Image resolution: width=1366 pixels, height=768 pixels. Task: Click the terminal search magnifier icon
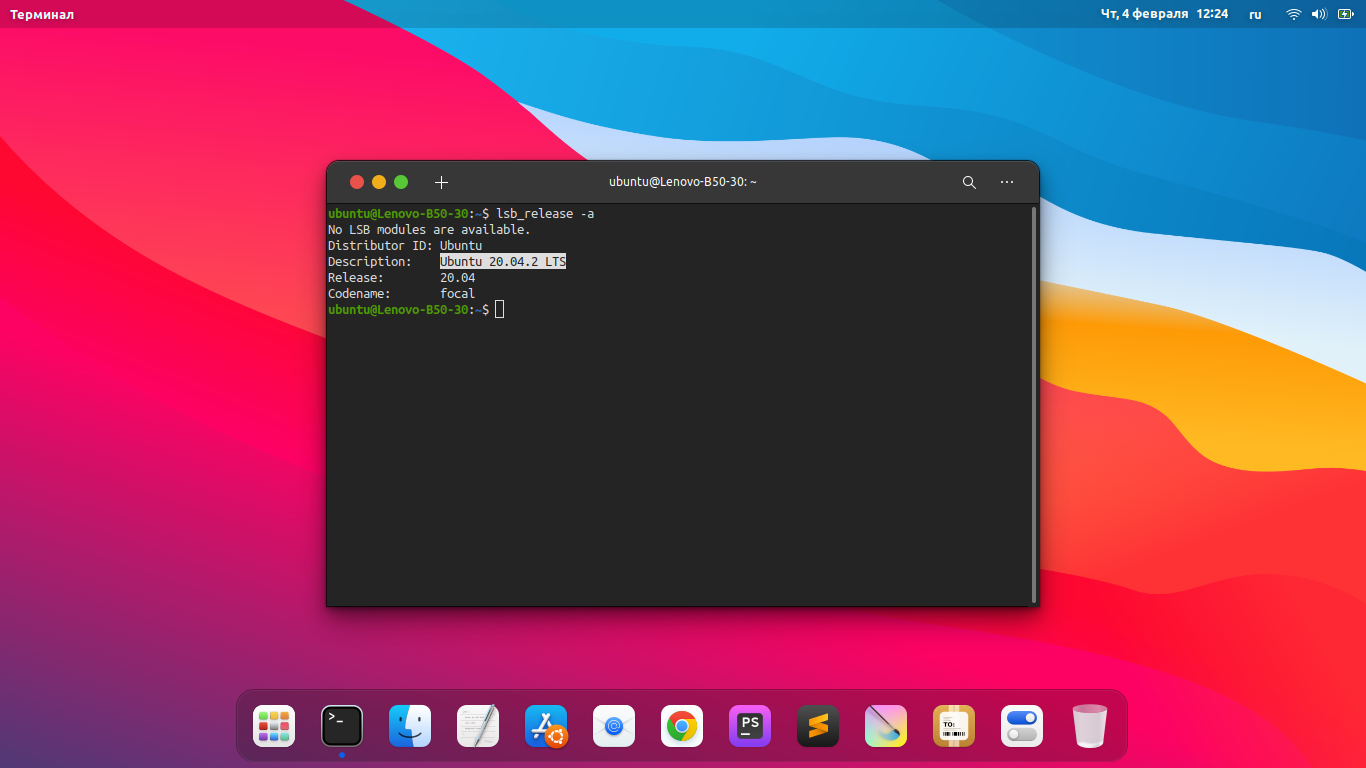pos(969,182)
